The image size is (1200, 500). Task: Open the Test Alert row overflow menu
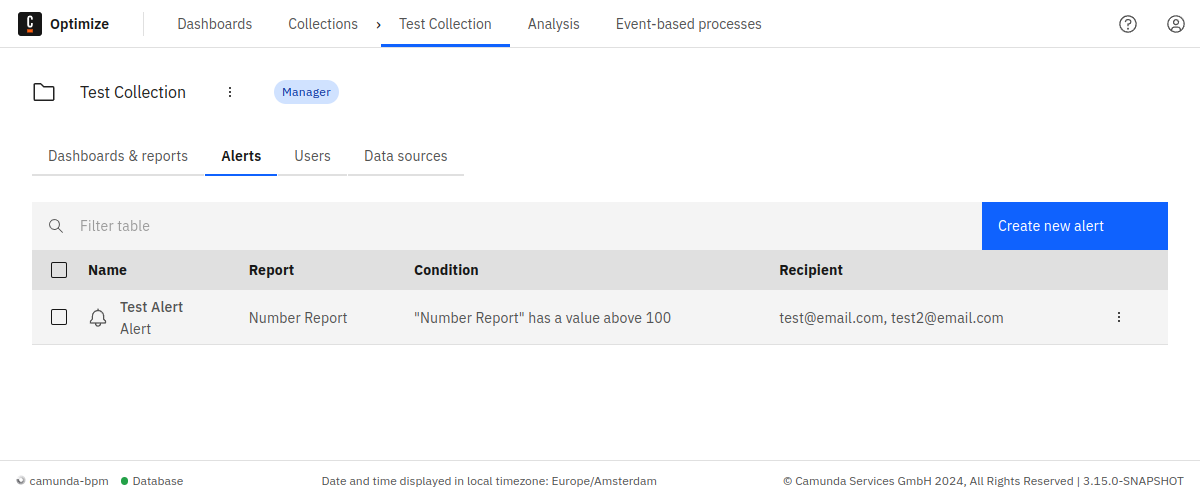(1119, 317)
